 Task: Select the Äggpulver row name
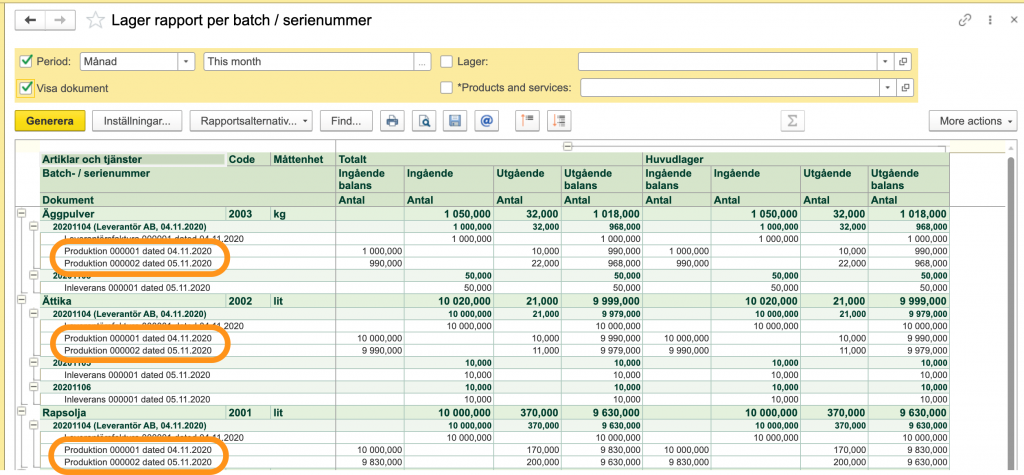pyautogui.click(x=69, y=214)
